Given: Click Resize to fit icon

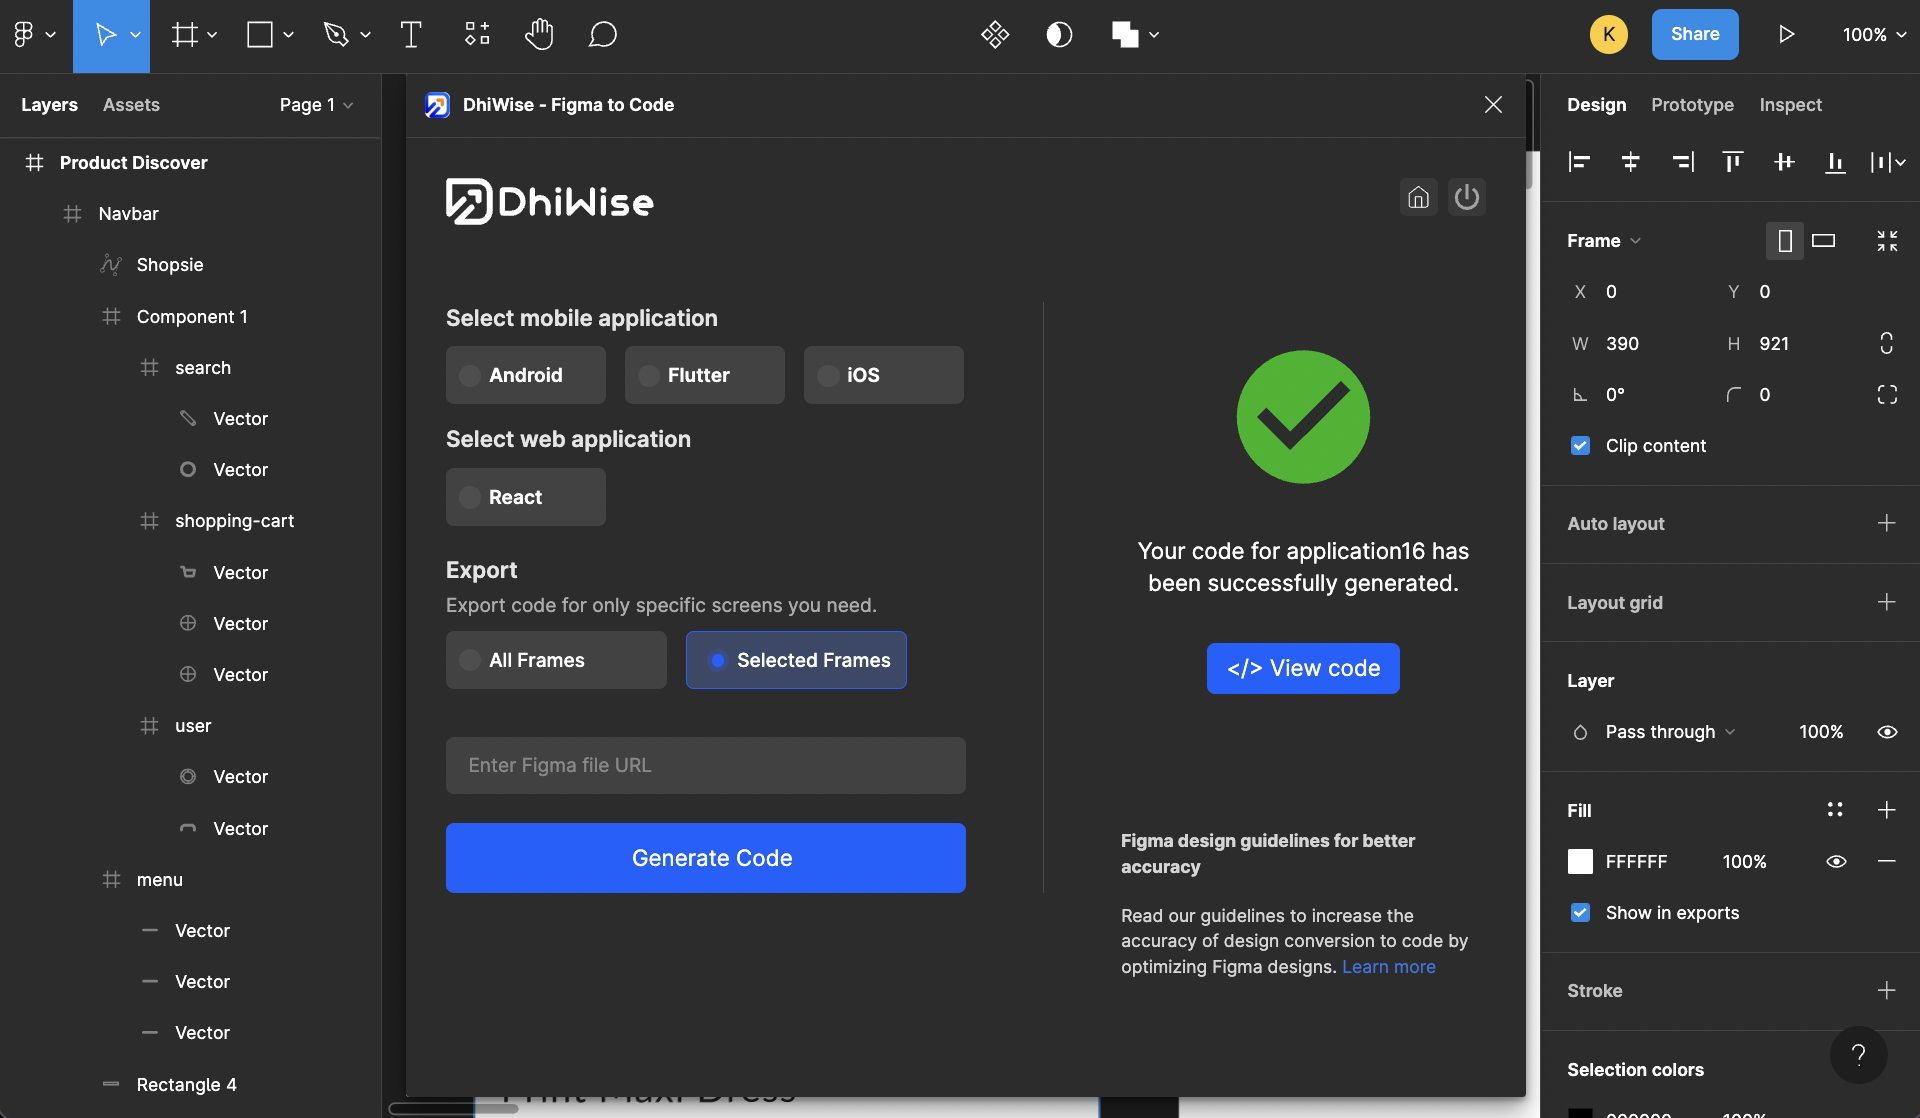Looking at the screenshot, I should pyautogui.click(x=1887, y=241).
